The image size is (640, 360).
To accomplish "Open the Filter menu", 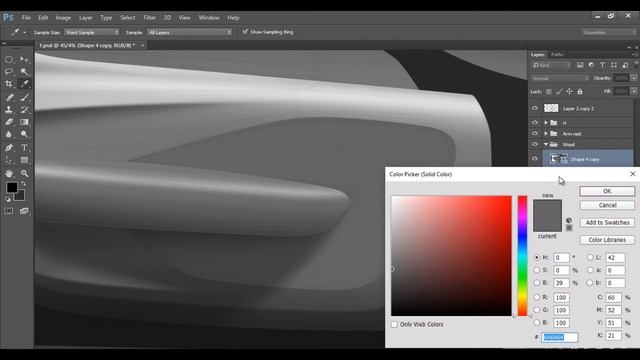I will tap(149, 18).
